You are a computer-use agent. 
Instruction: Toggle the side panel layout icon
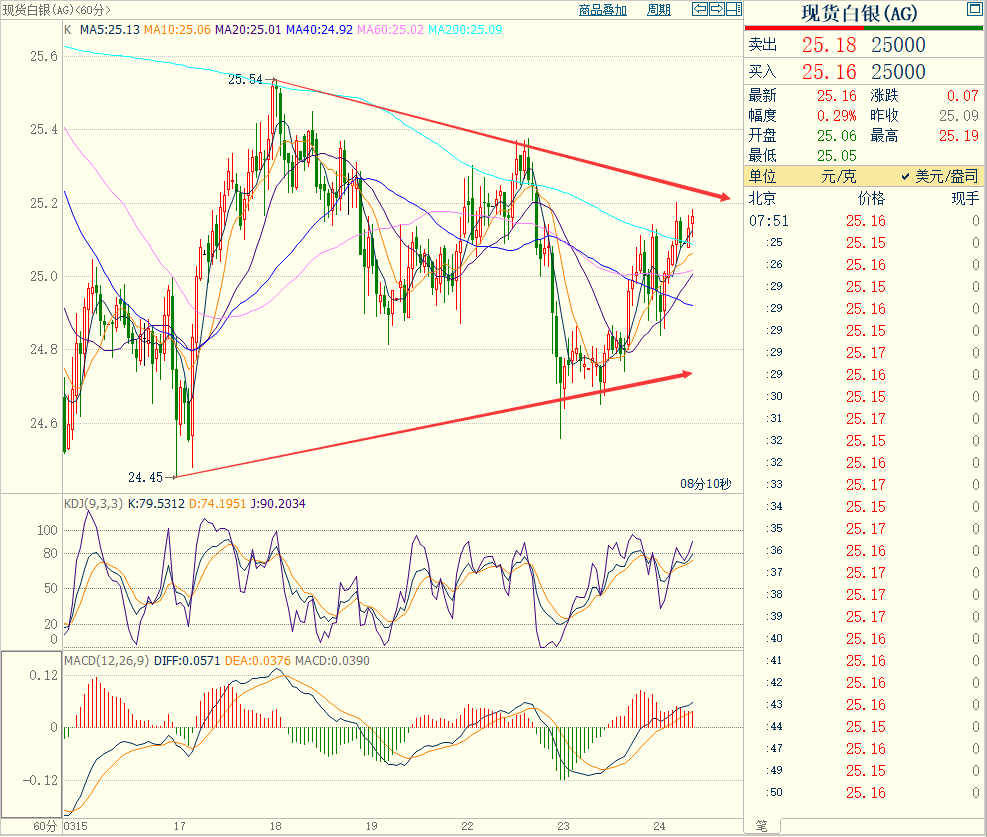coord(733,9)
